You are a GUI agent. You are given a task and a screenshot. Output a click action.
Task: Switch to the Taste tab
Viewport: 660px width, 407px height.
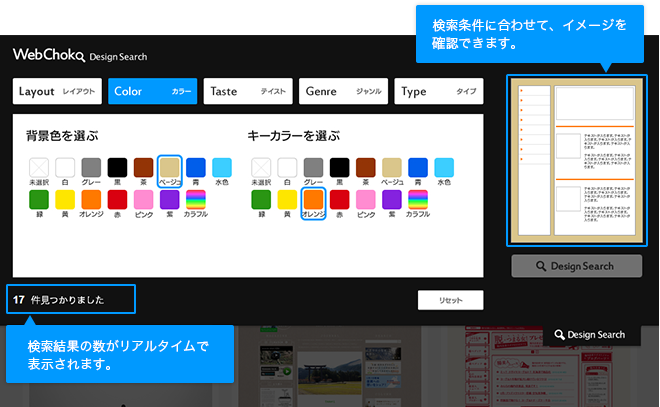tap(248, 91)
